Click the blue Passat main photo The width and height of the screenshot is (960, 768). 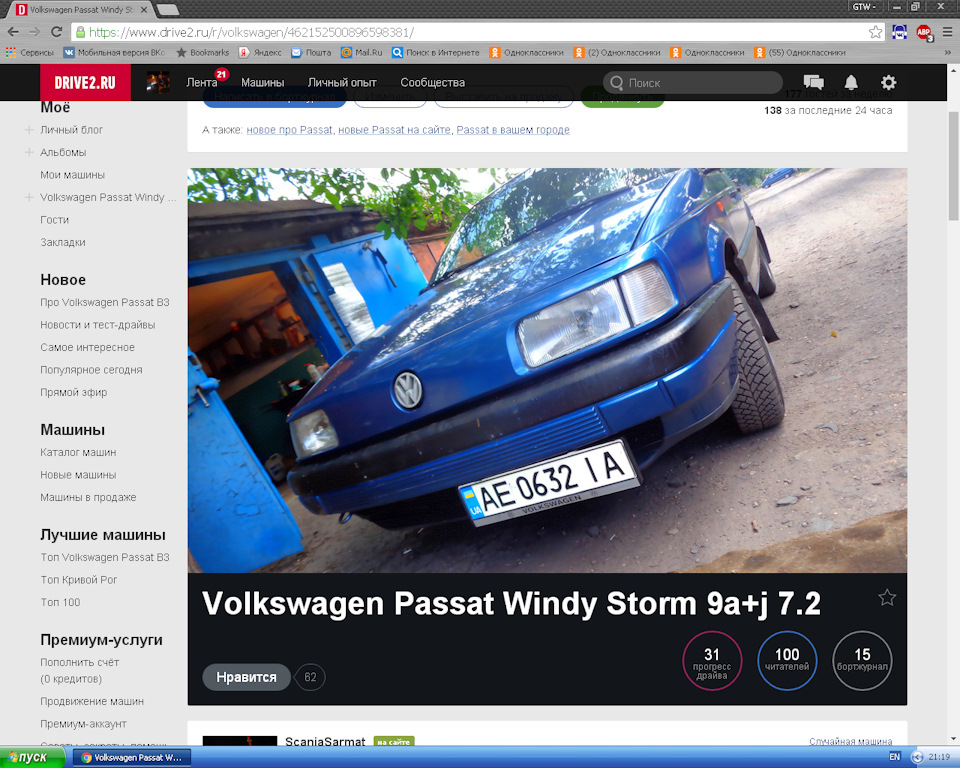(x=547, y=371)
